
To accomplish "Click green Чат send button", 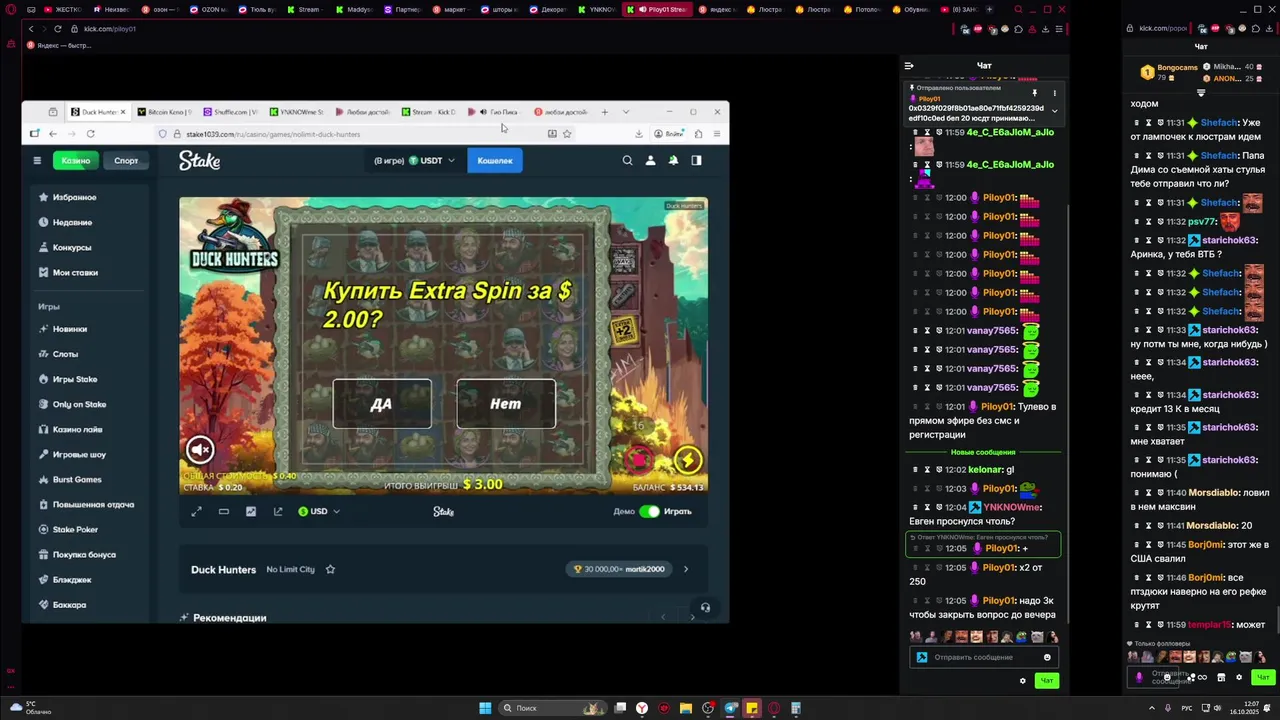I will (1047, 680).
